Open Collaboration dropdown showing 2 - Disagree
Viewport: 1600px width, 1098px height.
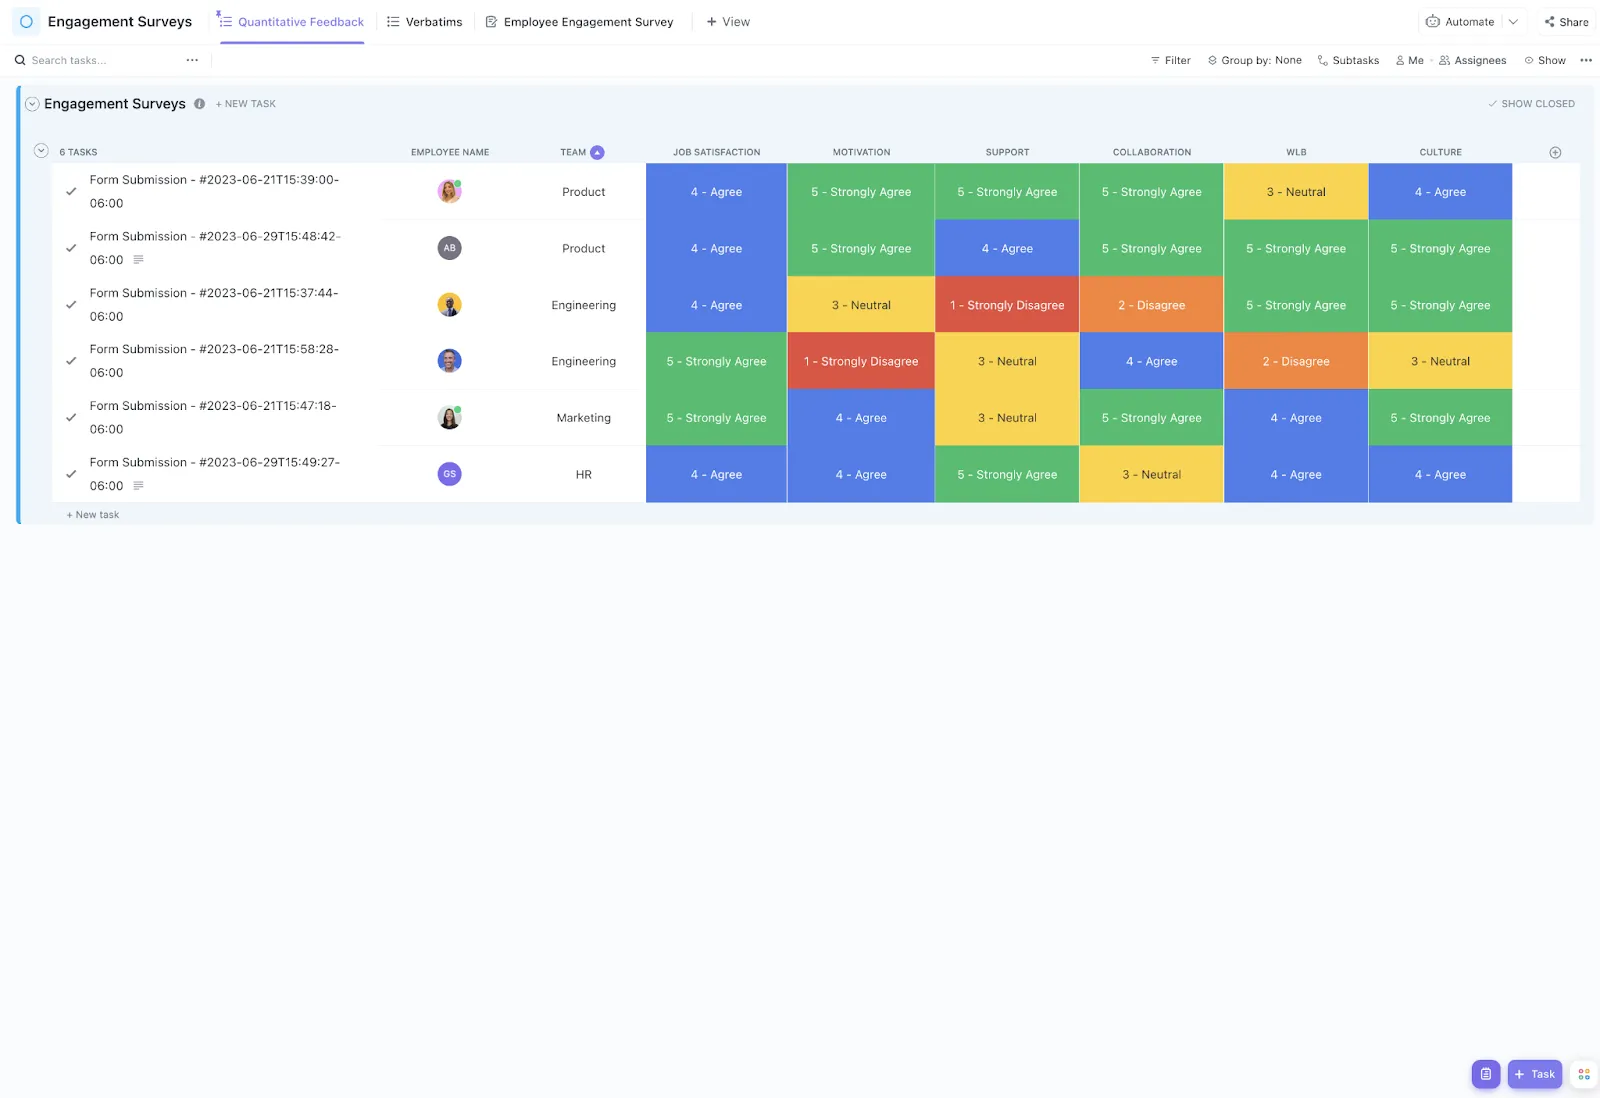(1151, 305)
